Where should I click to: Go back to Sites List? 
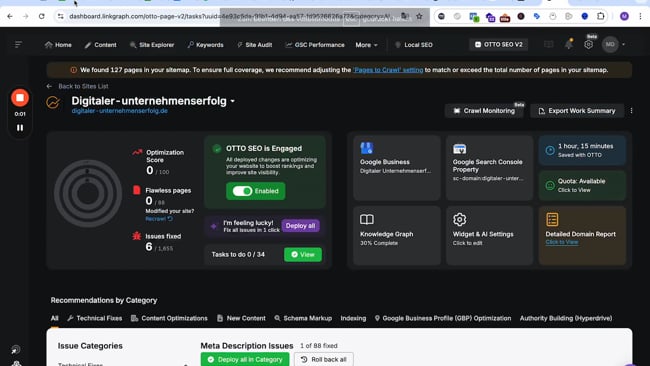click(77, 86)
